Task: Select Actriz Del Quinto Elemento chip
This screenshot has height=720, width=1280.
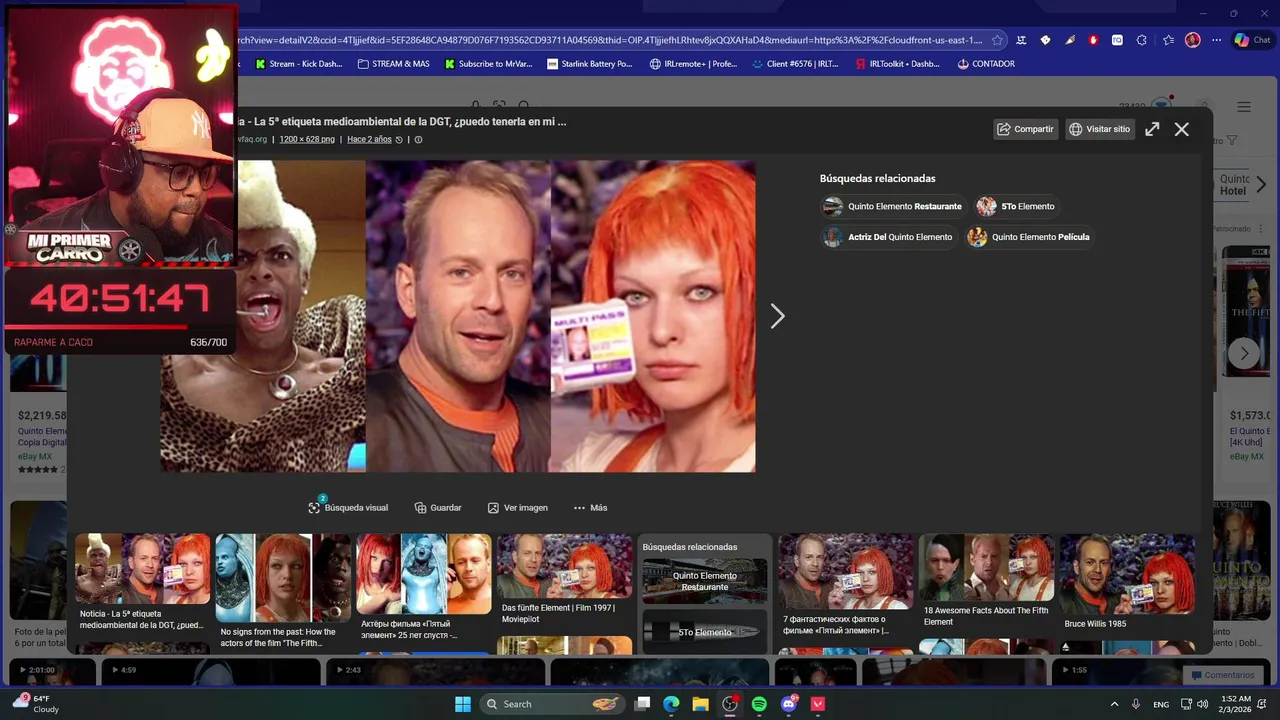Action: pyautogui.click(x=887, y=237)
